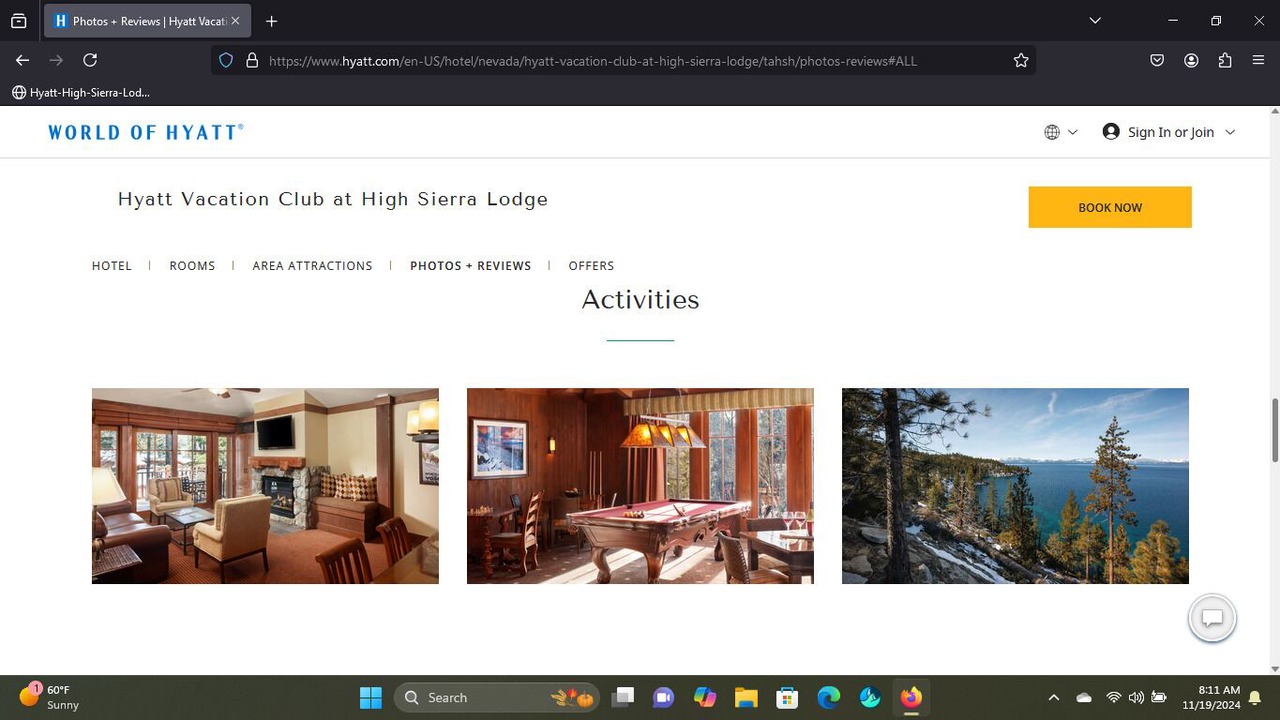Open the Lake Tahoe shoreline photo
Viewport: 1280px width, 720px height.
(x=1015, y=486)
